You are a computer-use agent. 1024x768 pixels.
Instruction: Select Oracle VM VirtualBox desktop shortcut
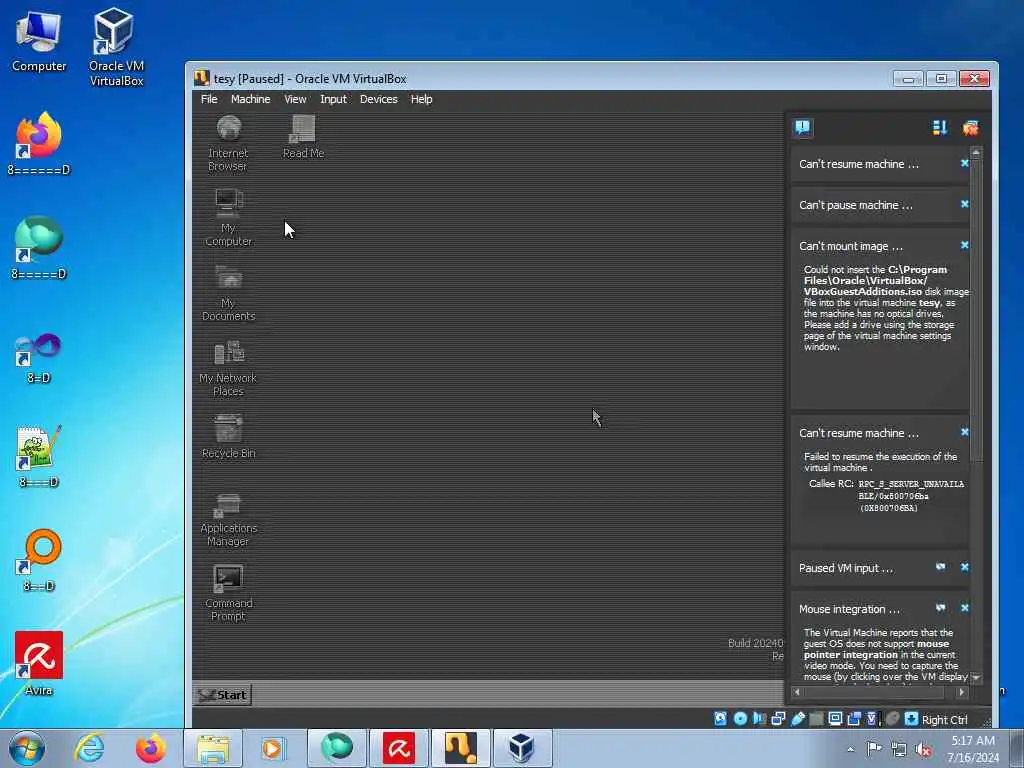click(x=116, y=47)
